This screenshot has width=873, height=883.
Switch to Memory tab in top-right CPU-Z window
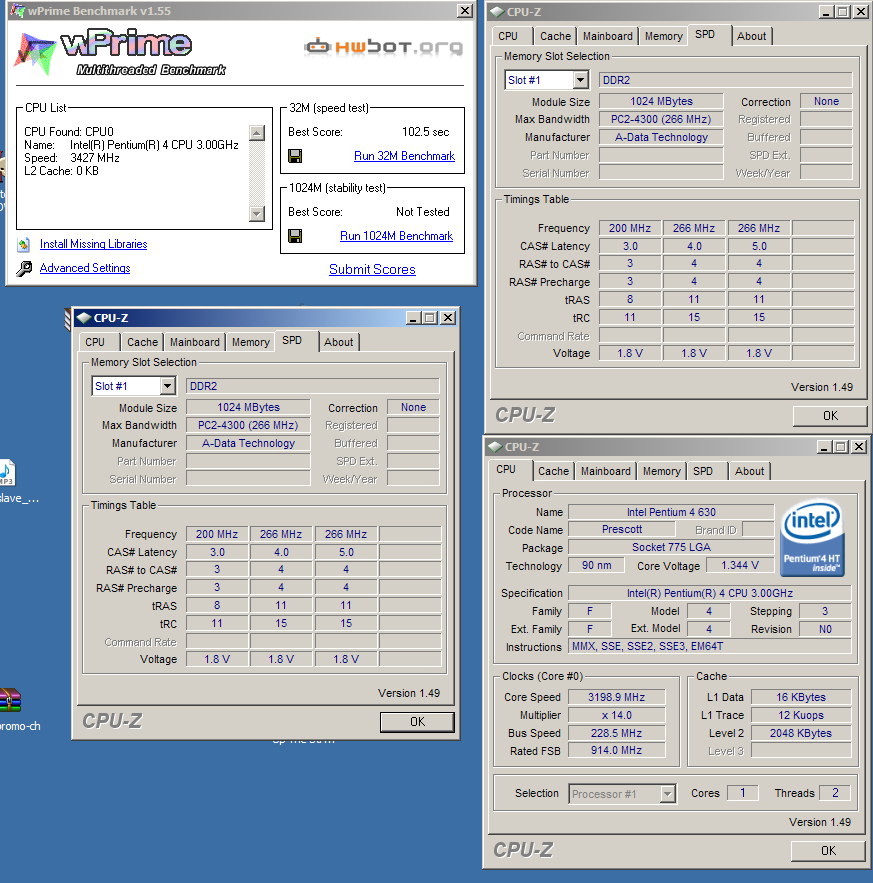click(x=663, y=36)
